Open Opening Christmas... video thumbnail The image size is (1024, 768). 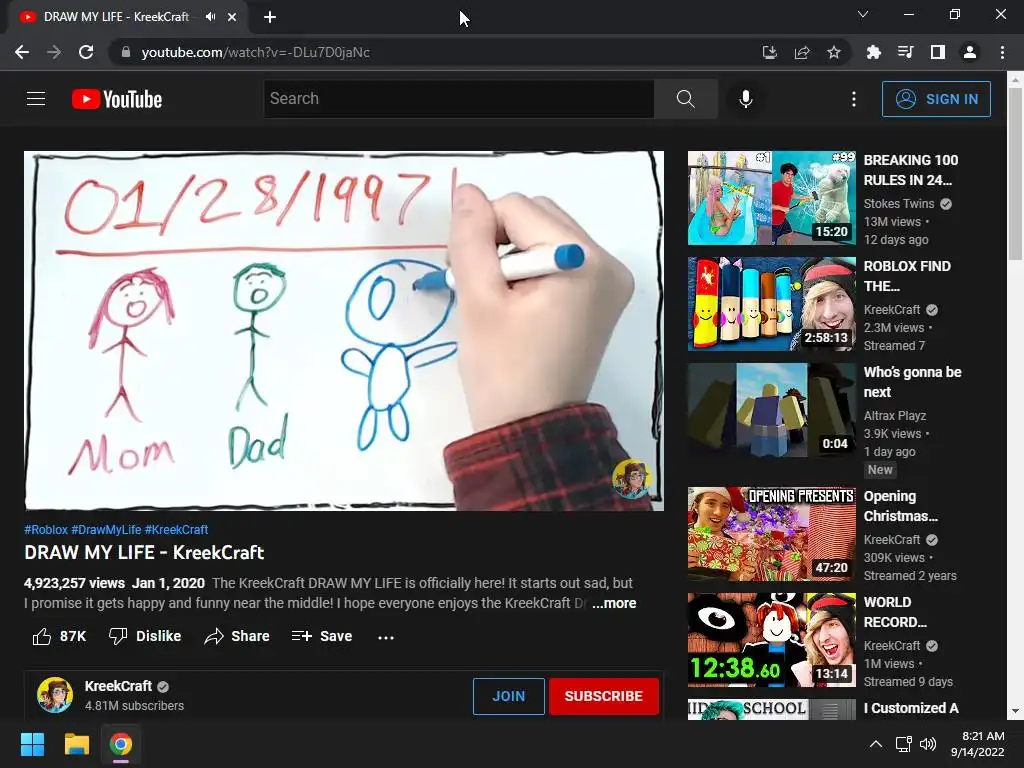tap(771, 534)
